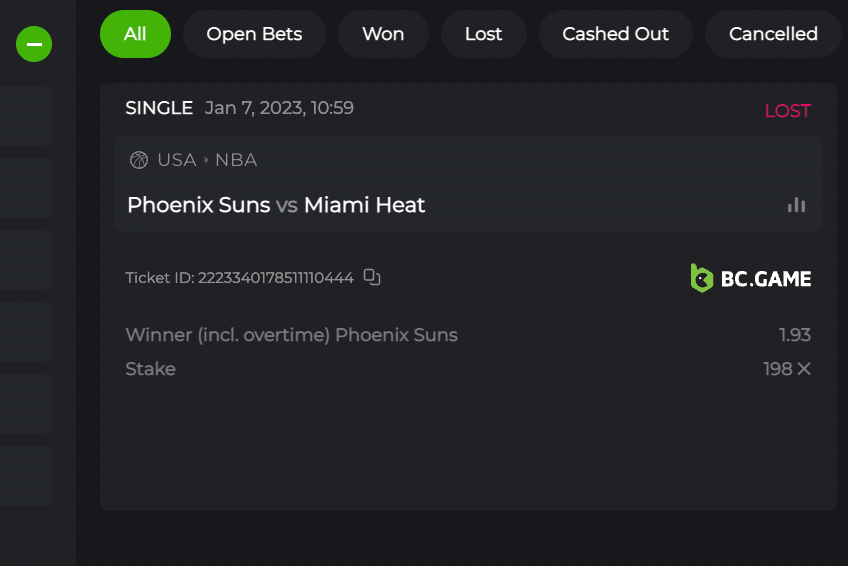Open the NBA league link
This screenshot has height=566, width=848.
tap(236, 160)
